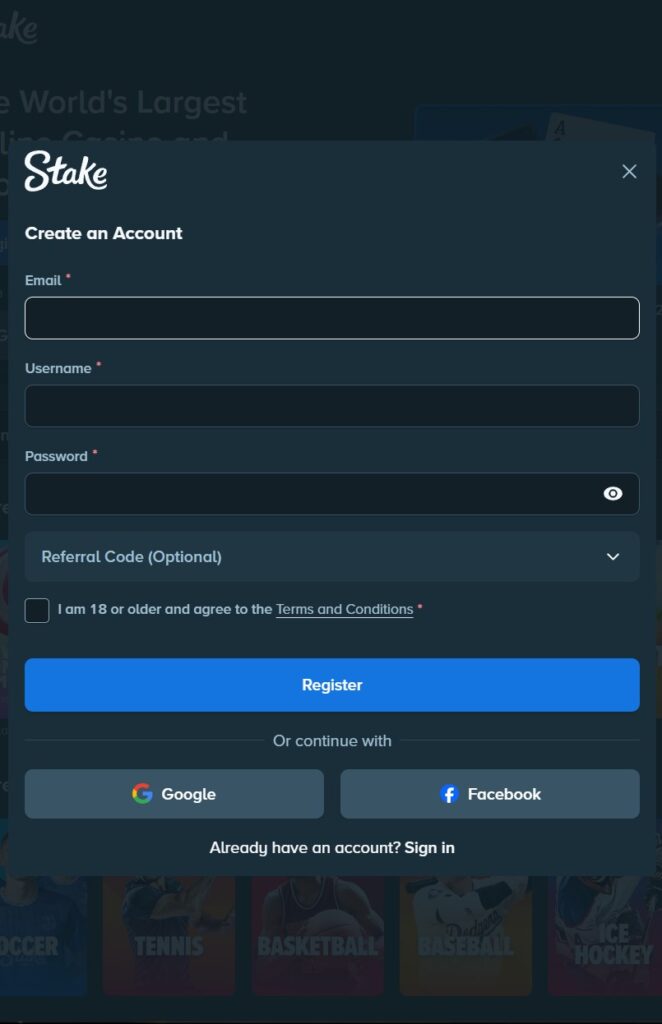The width and height of the screenshot is (662, 1024).
Task: Toggle password visibility eye icon
Action: pyautogui.click(x=613, y=494)
